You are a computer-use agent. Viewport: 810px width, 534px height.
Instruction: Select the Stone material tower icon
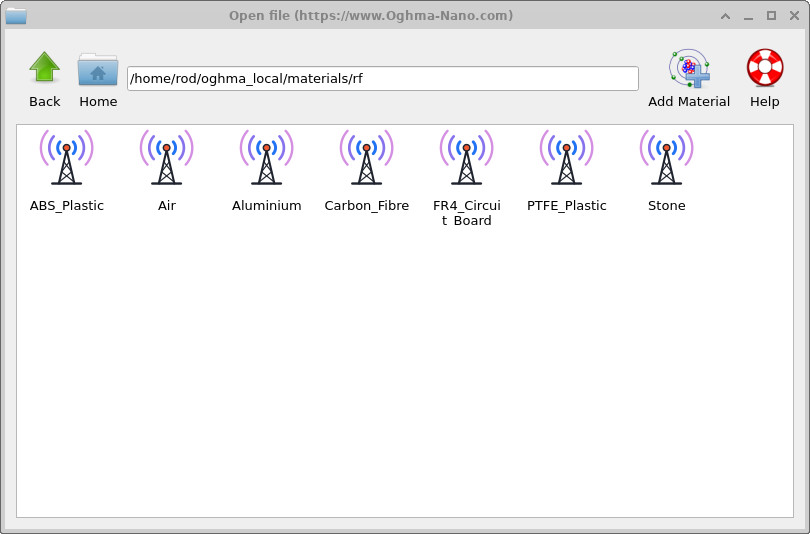tap(666, 157)
